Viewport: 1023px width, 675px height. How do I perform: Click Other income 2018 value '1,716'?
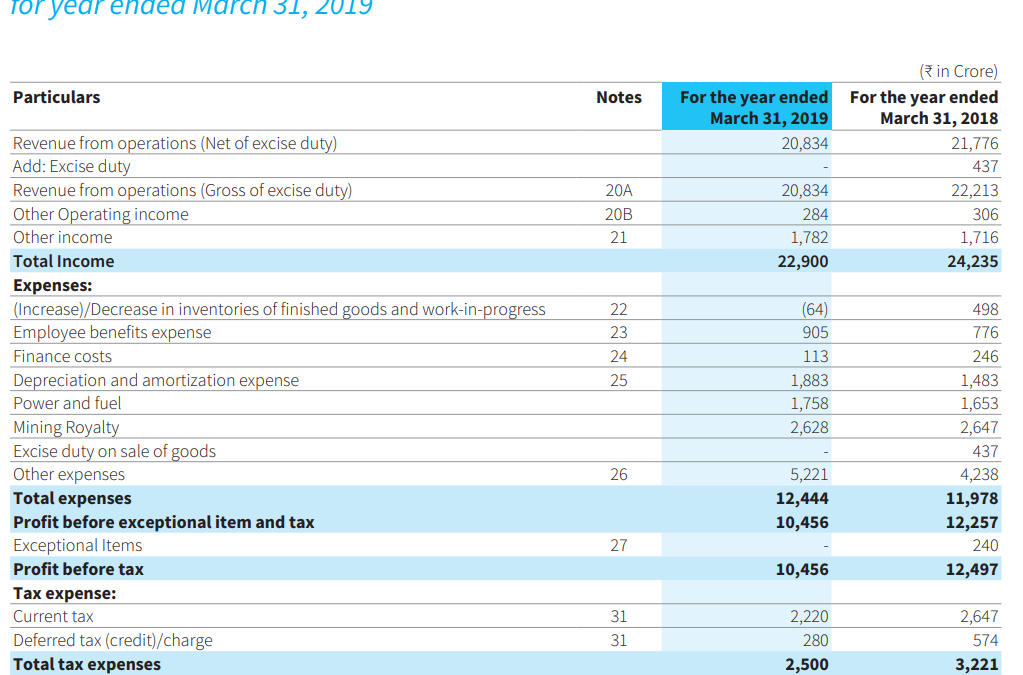point(979,237)
